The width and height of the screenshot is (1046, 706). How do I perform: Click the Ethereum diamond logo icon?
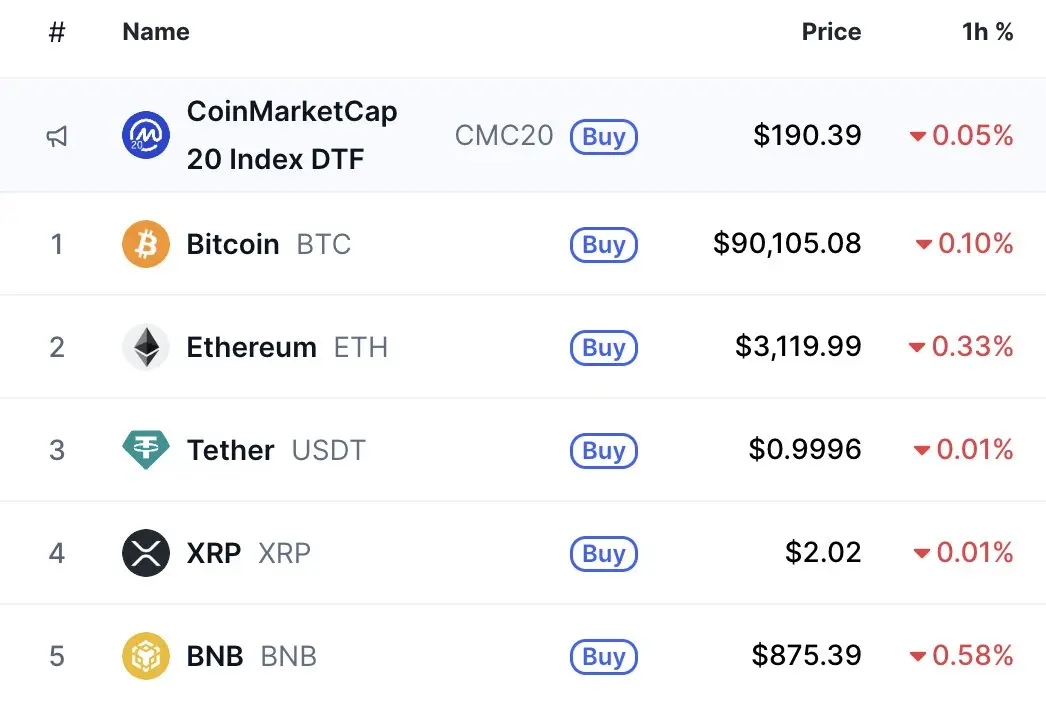pyautogui.click(x=146, y=347)
